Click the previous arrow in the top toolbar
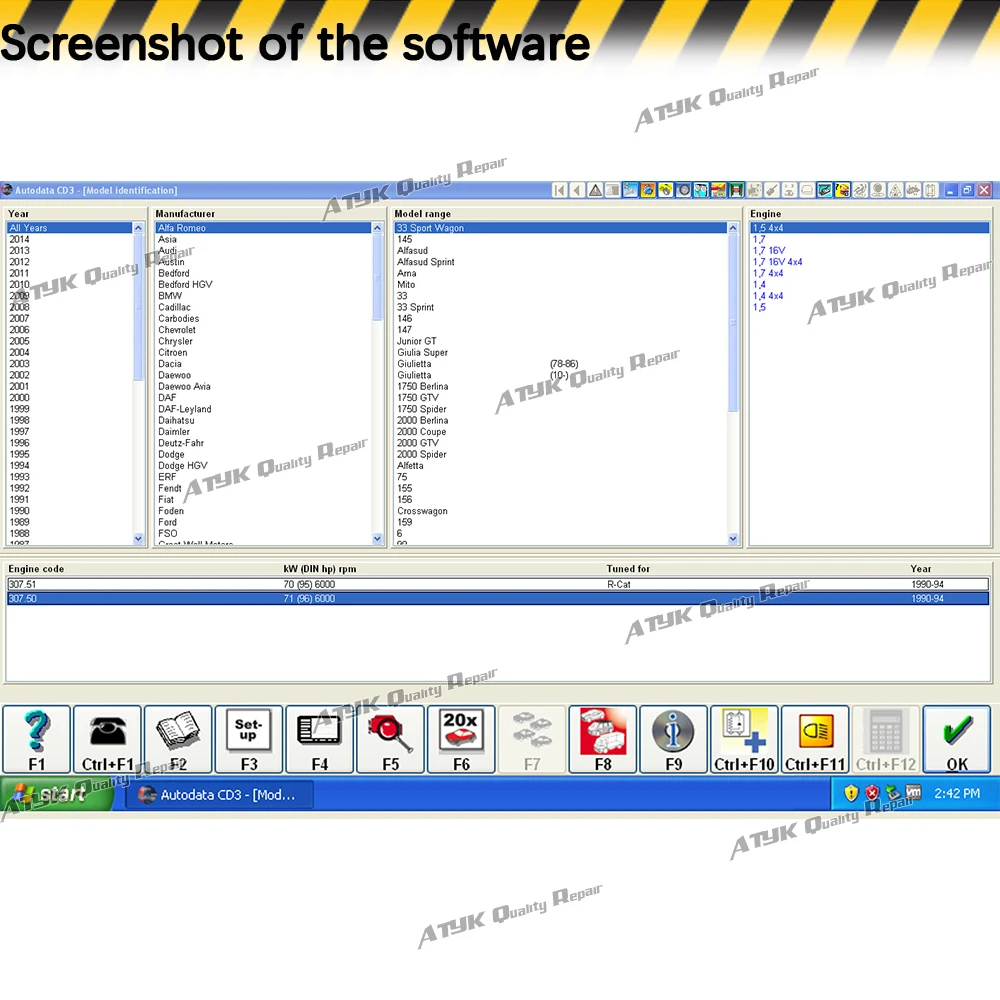 tap(577, 190)
